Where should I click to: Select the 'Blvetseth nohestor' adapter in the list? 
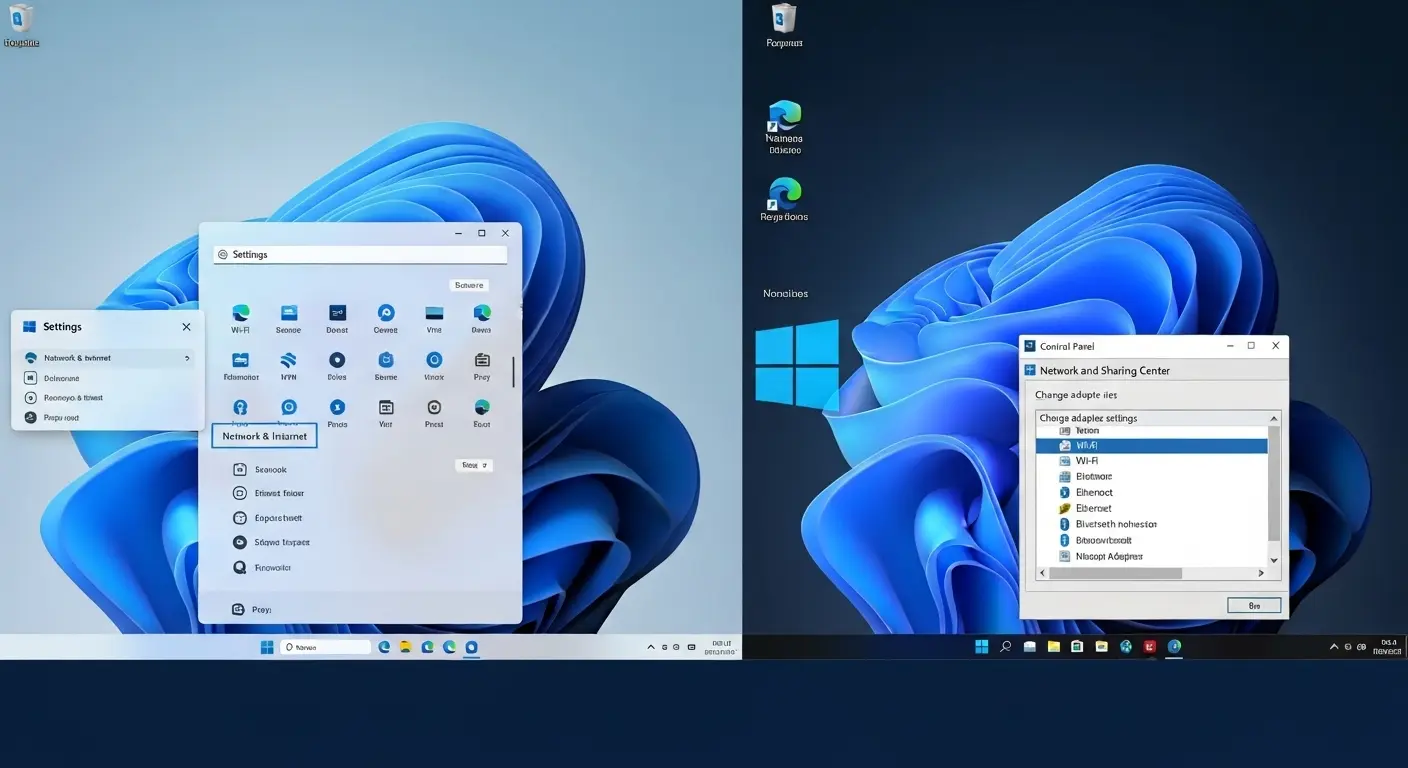1152,524
